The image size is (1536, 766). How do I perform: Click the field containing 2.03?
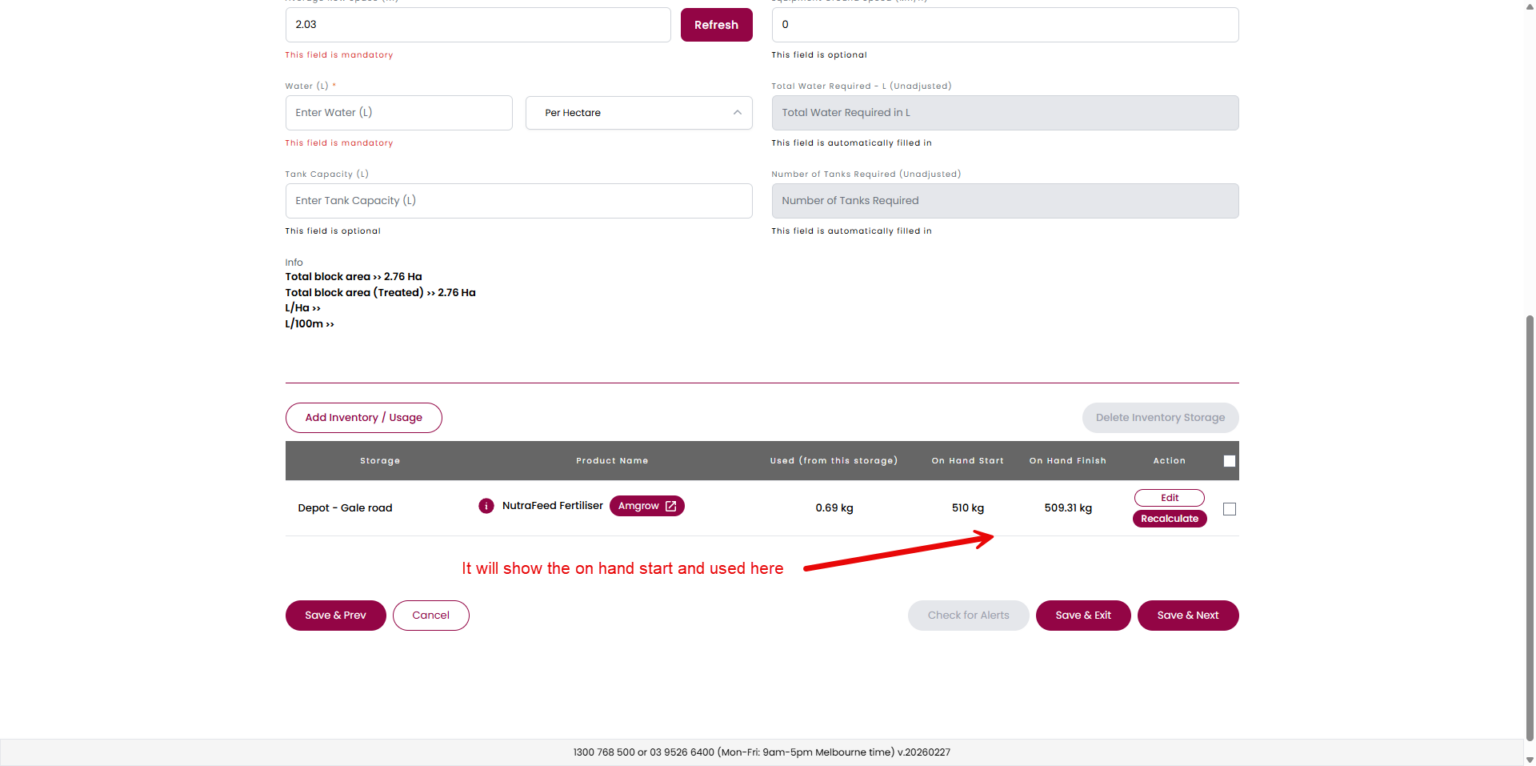click(x=477, y=25)
